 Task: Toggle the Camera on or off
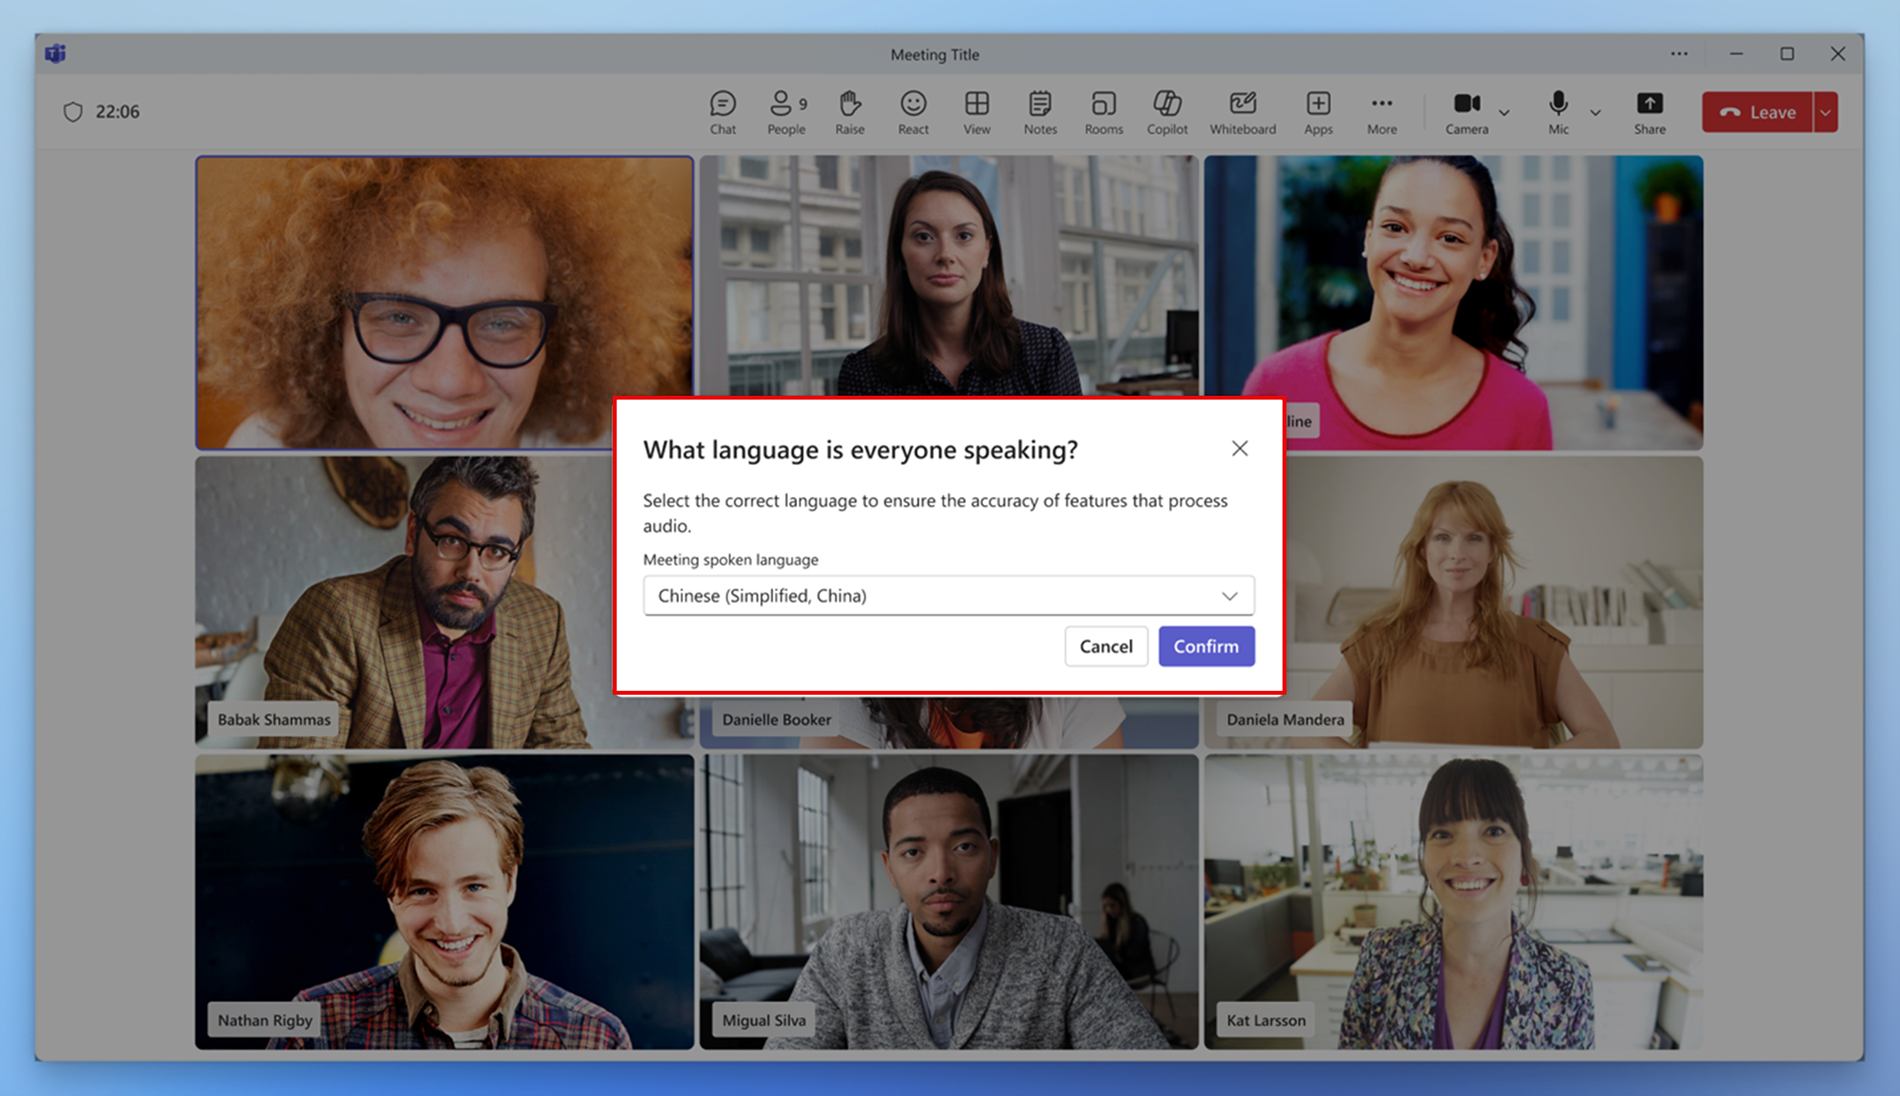point(1466,112)
